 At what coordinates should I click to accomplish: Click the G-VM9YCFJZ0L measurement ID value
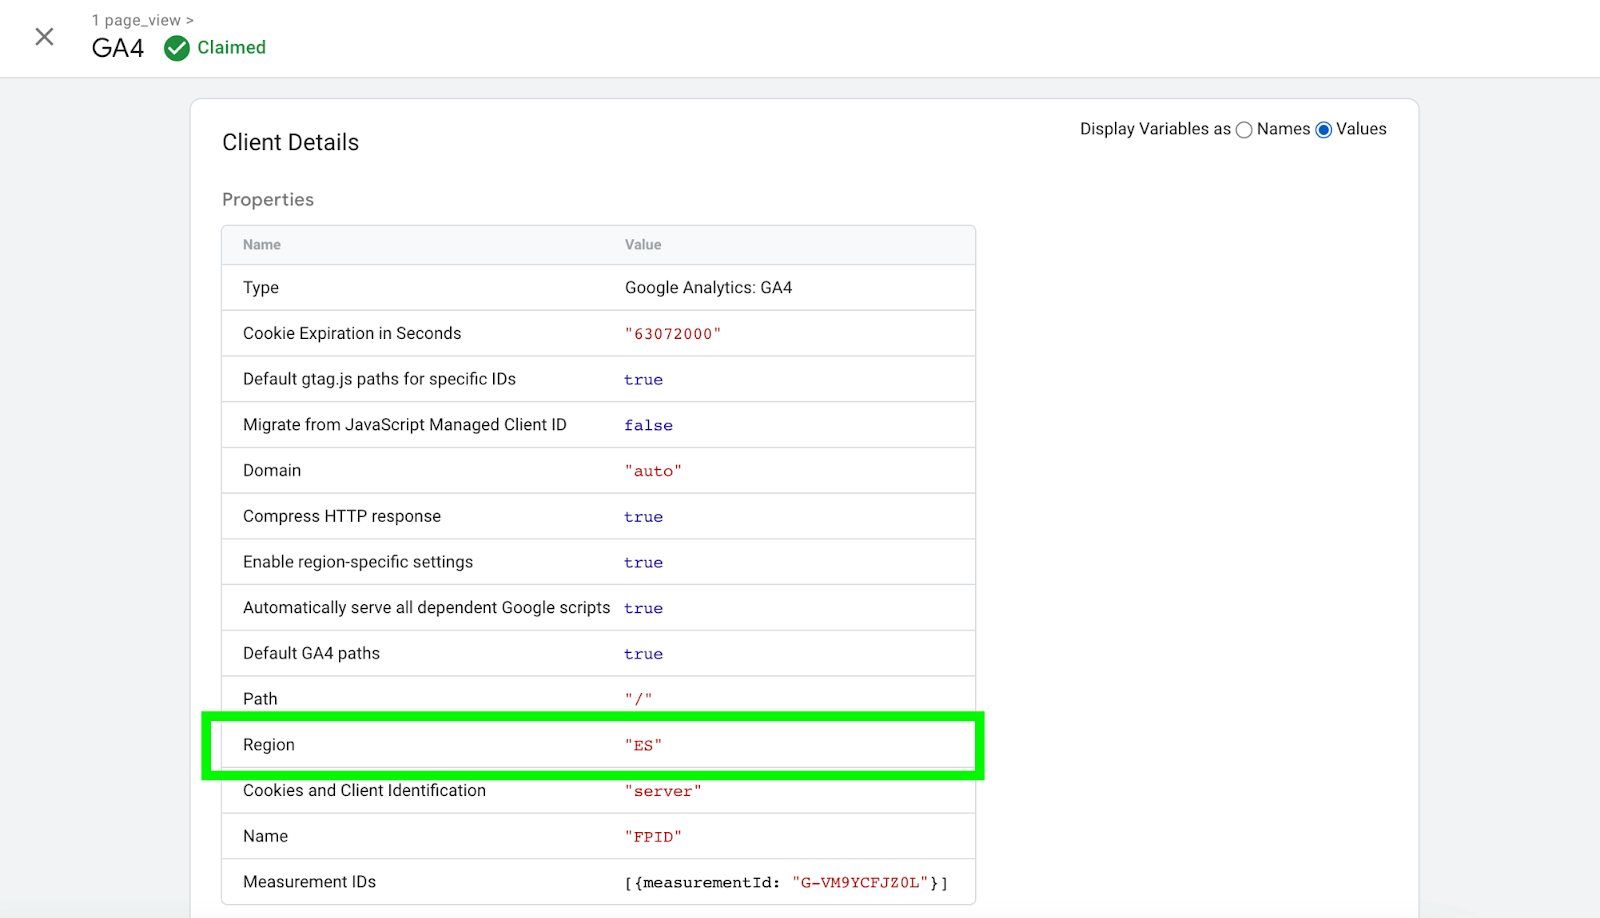click(x=860, y=883)
